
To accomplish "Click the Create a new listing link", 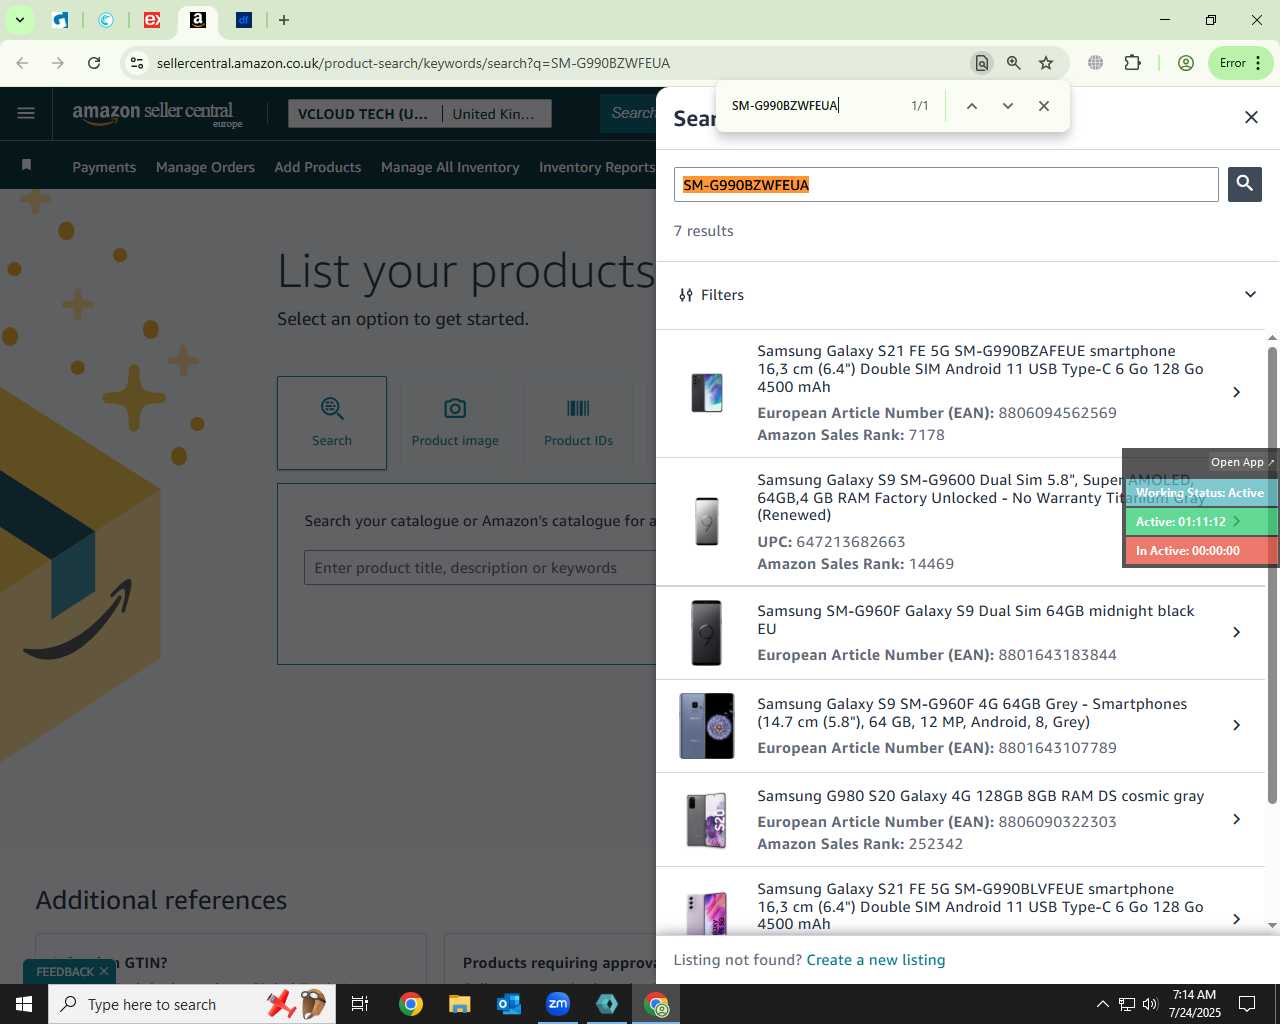I will [875, 960].
